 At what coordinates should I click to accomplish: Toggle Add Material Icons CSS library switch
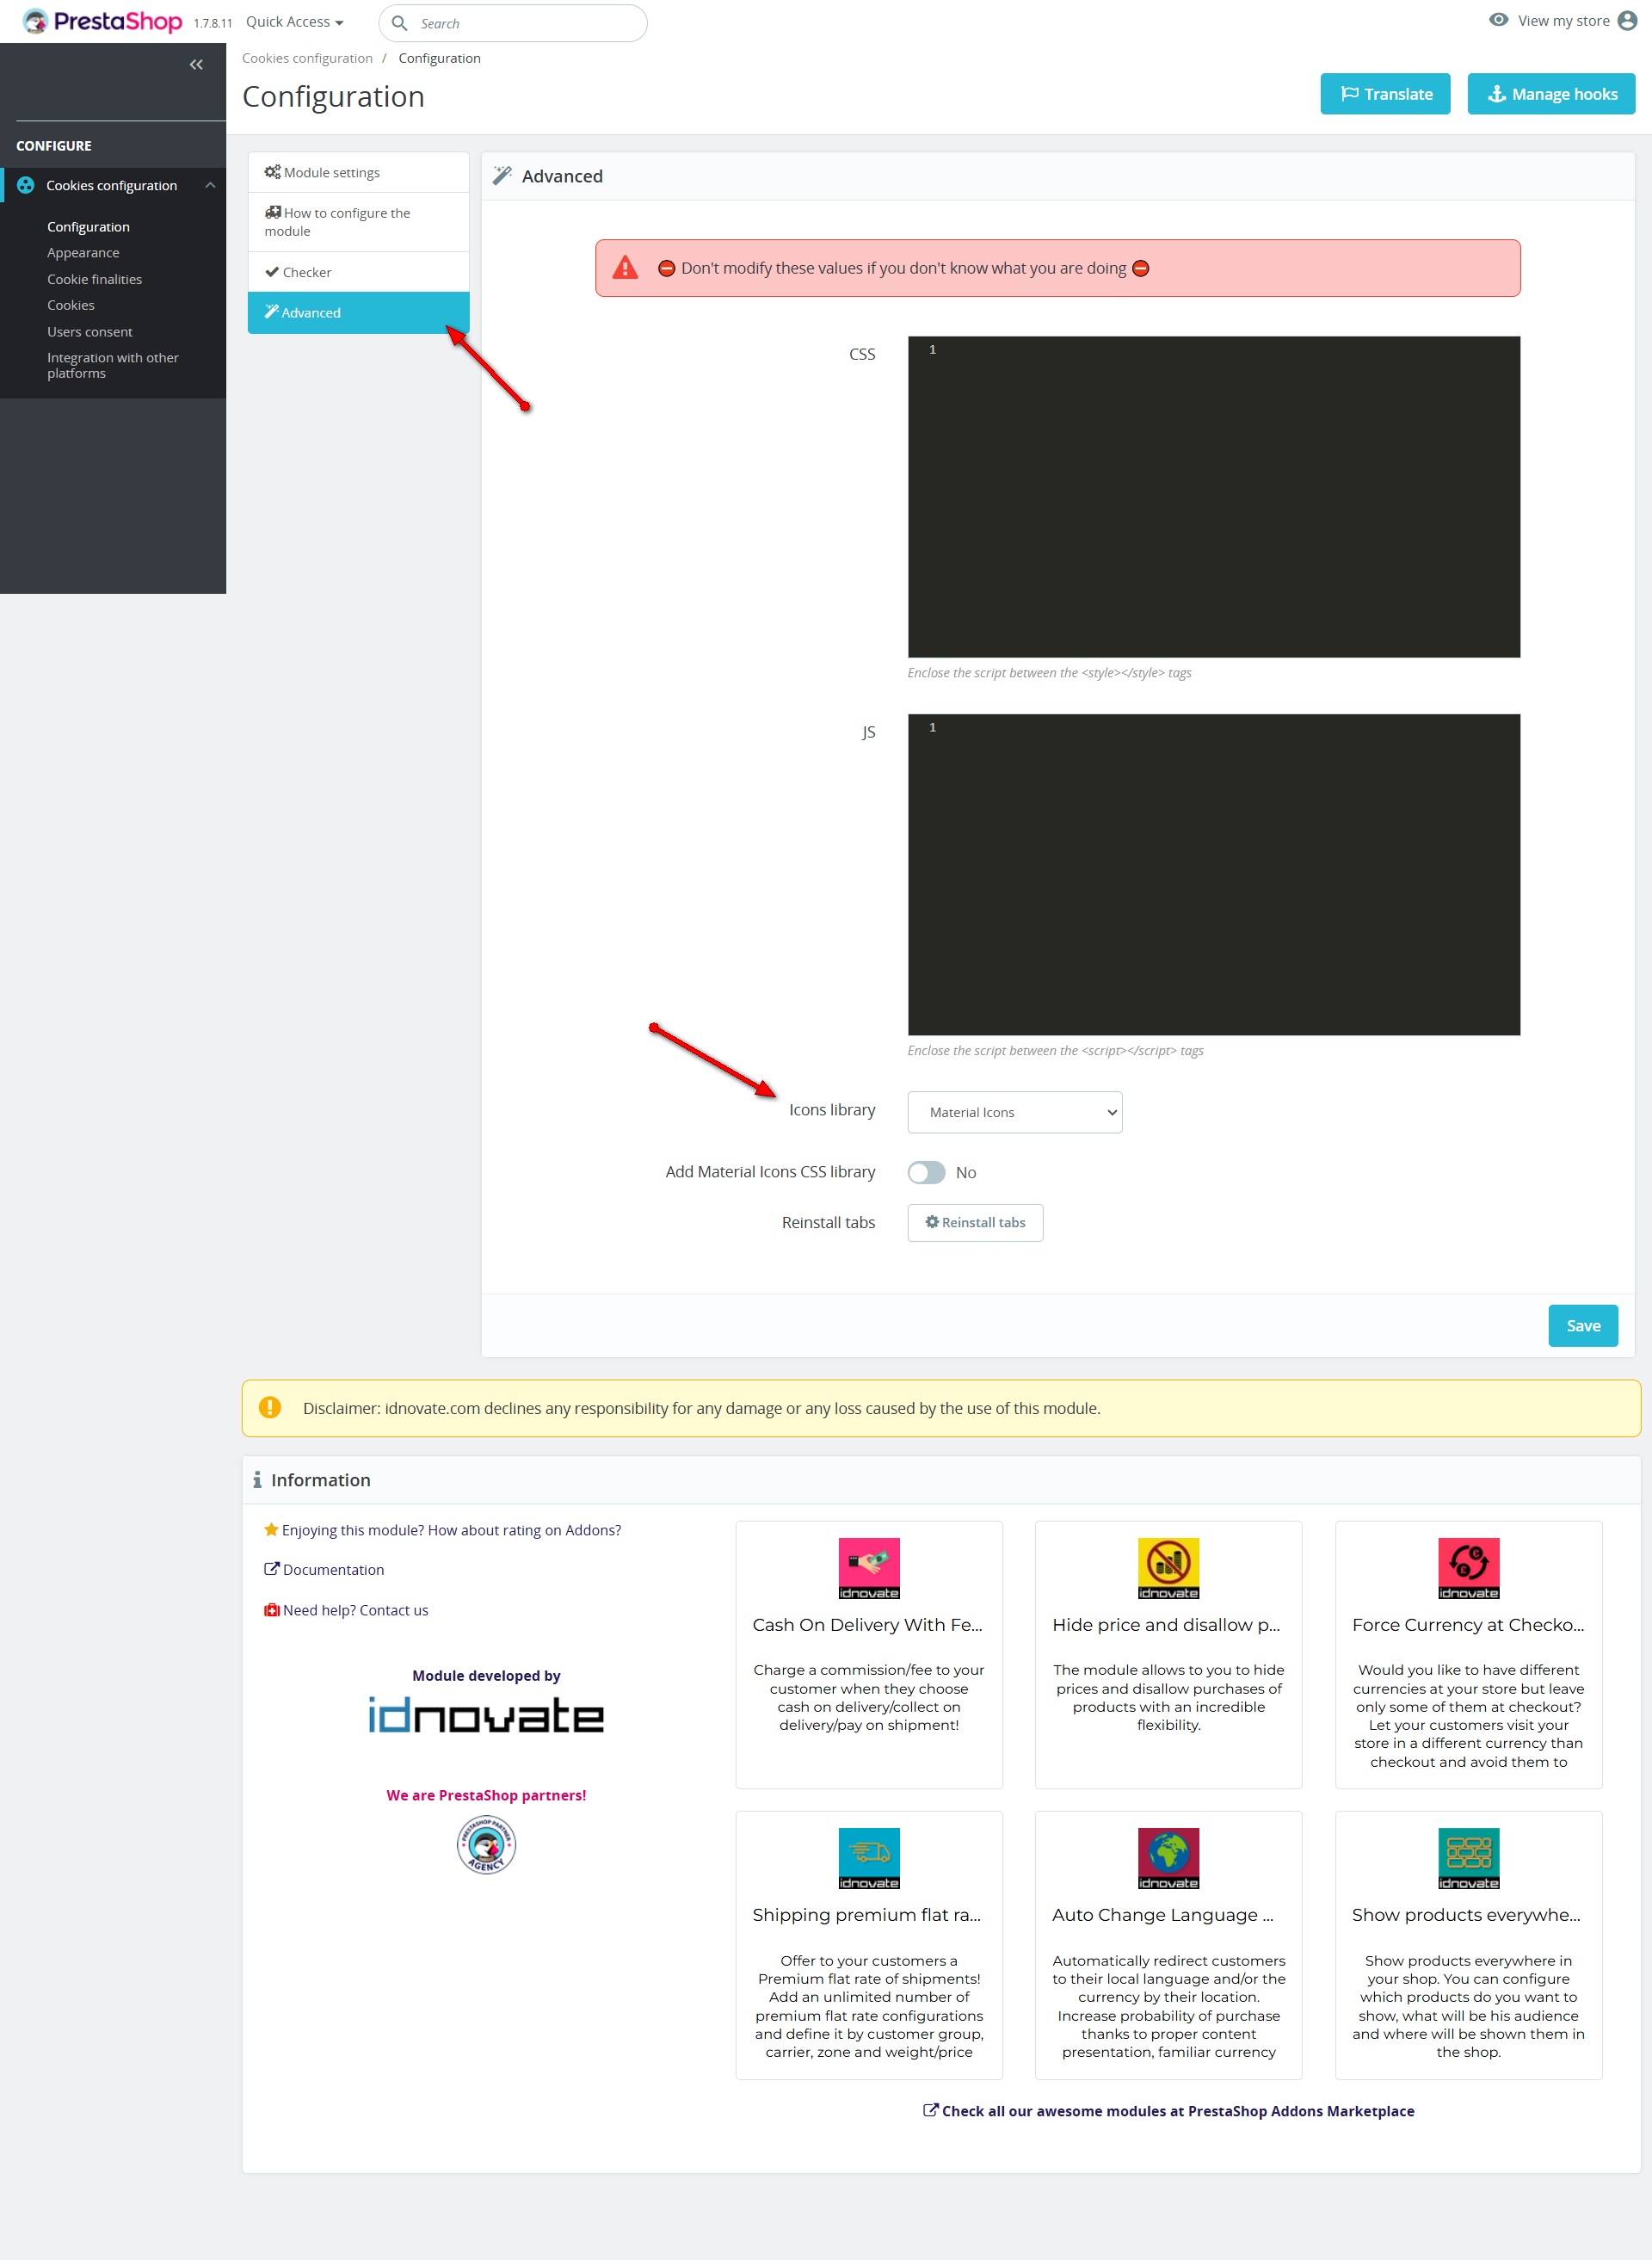[x=926, y=1172]
